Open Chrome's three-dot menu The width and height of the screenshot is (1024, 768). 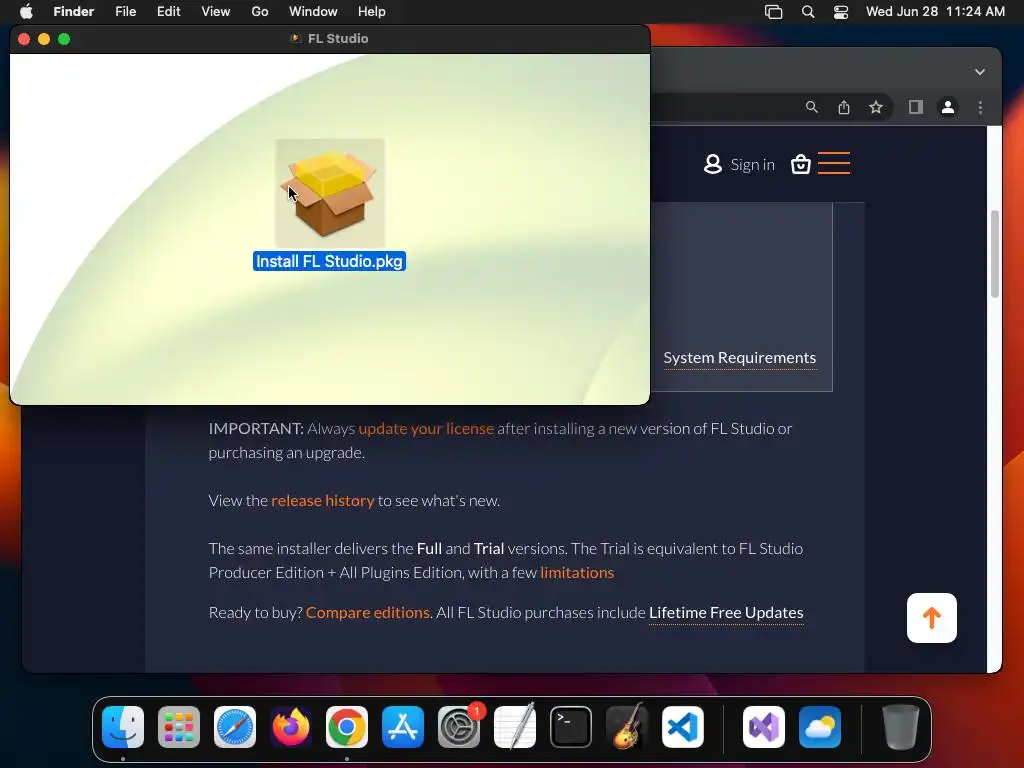[980, 107]
